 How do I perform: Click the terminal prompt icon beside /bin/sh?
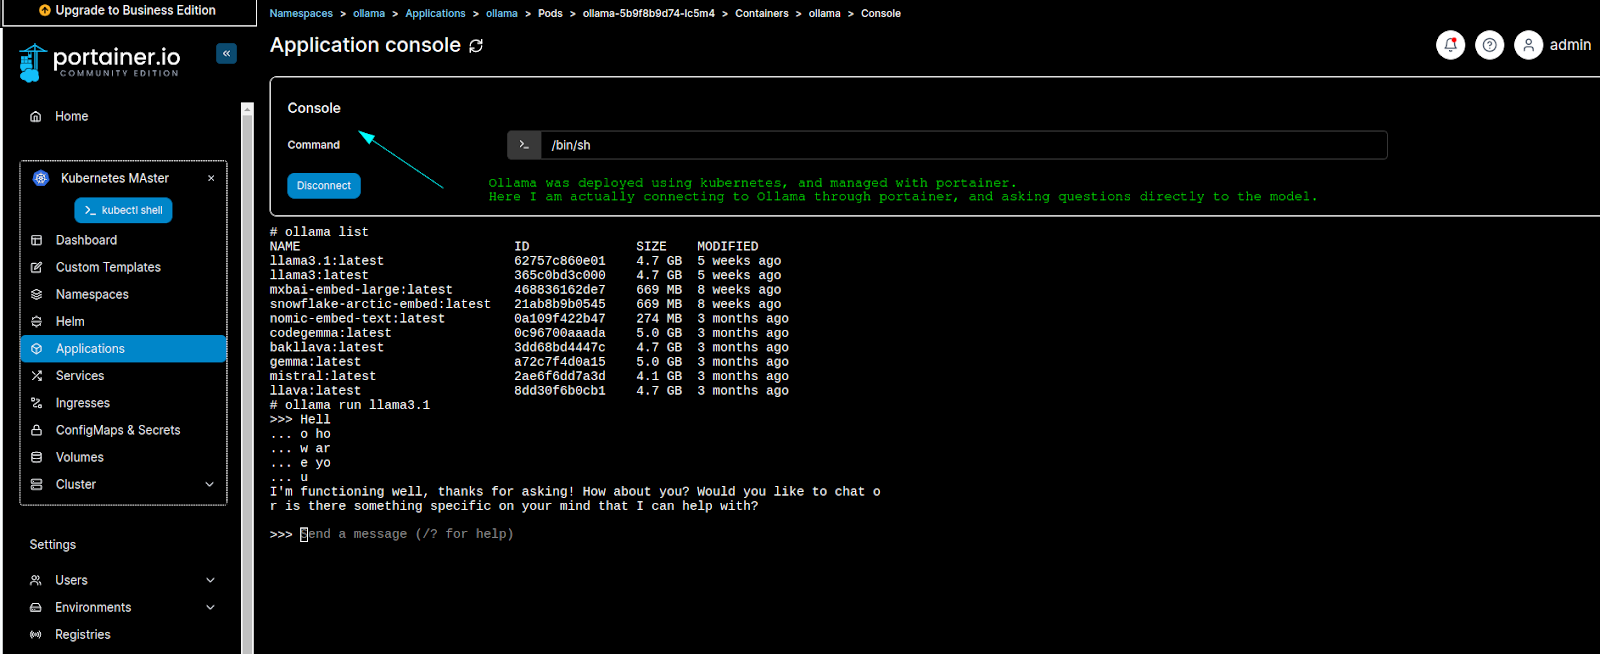[524, 145]
